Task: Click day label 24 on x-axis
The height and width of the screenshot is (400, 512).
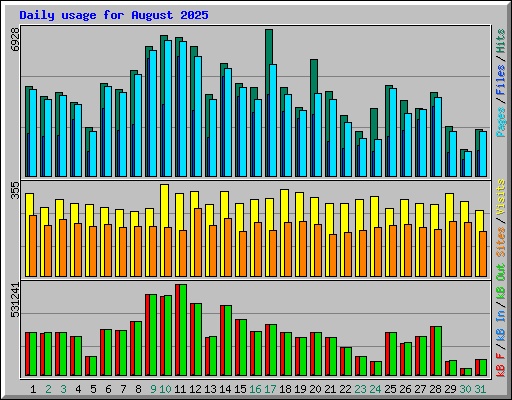Action: tap(375, 389)
